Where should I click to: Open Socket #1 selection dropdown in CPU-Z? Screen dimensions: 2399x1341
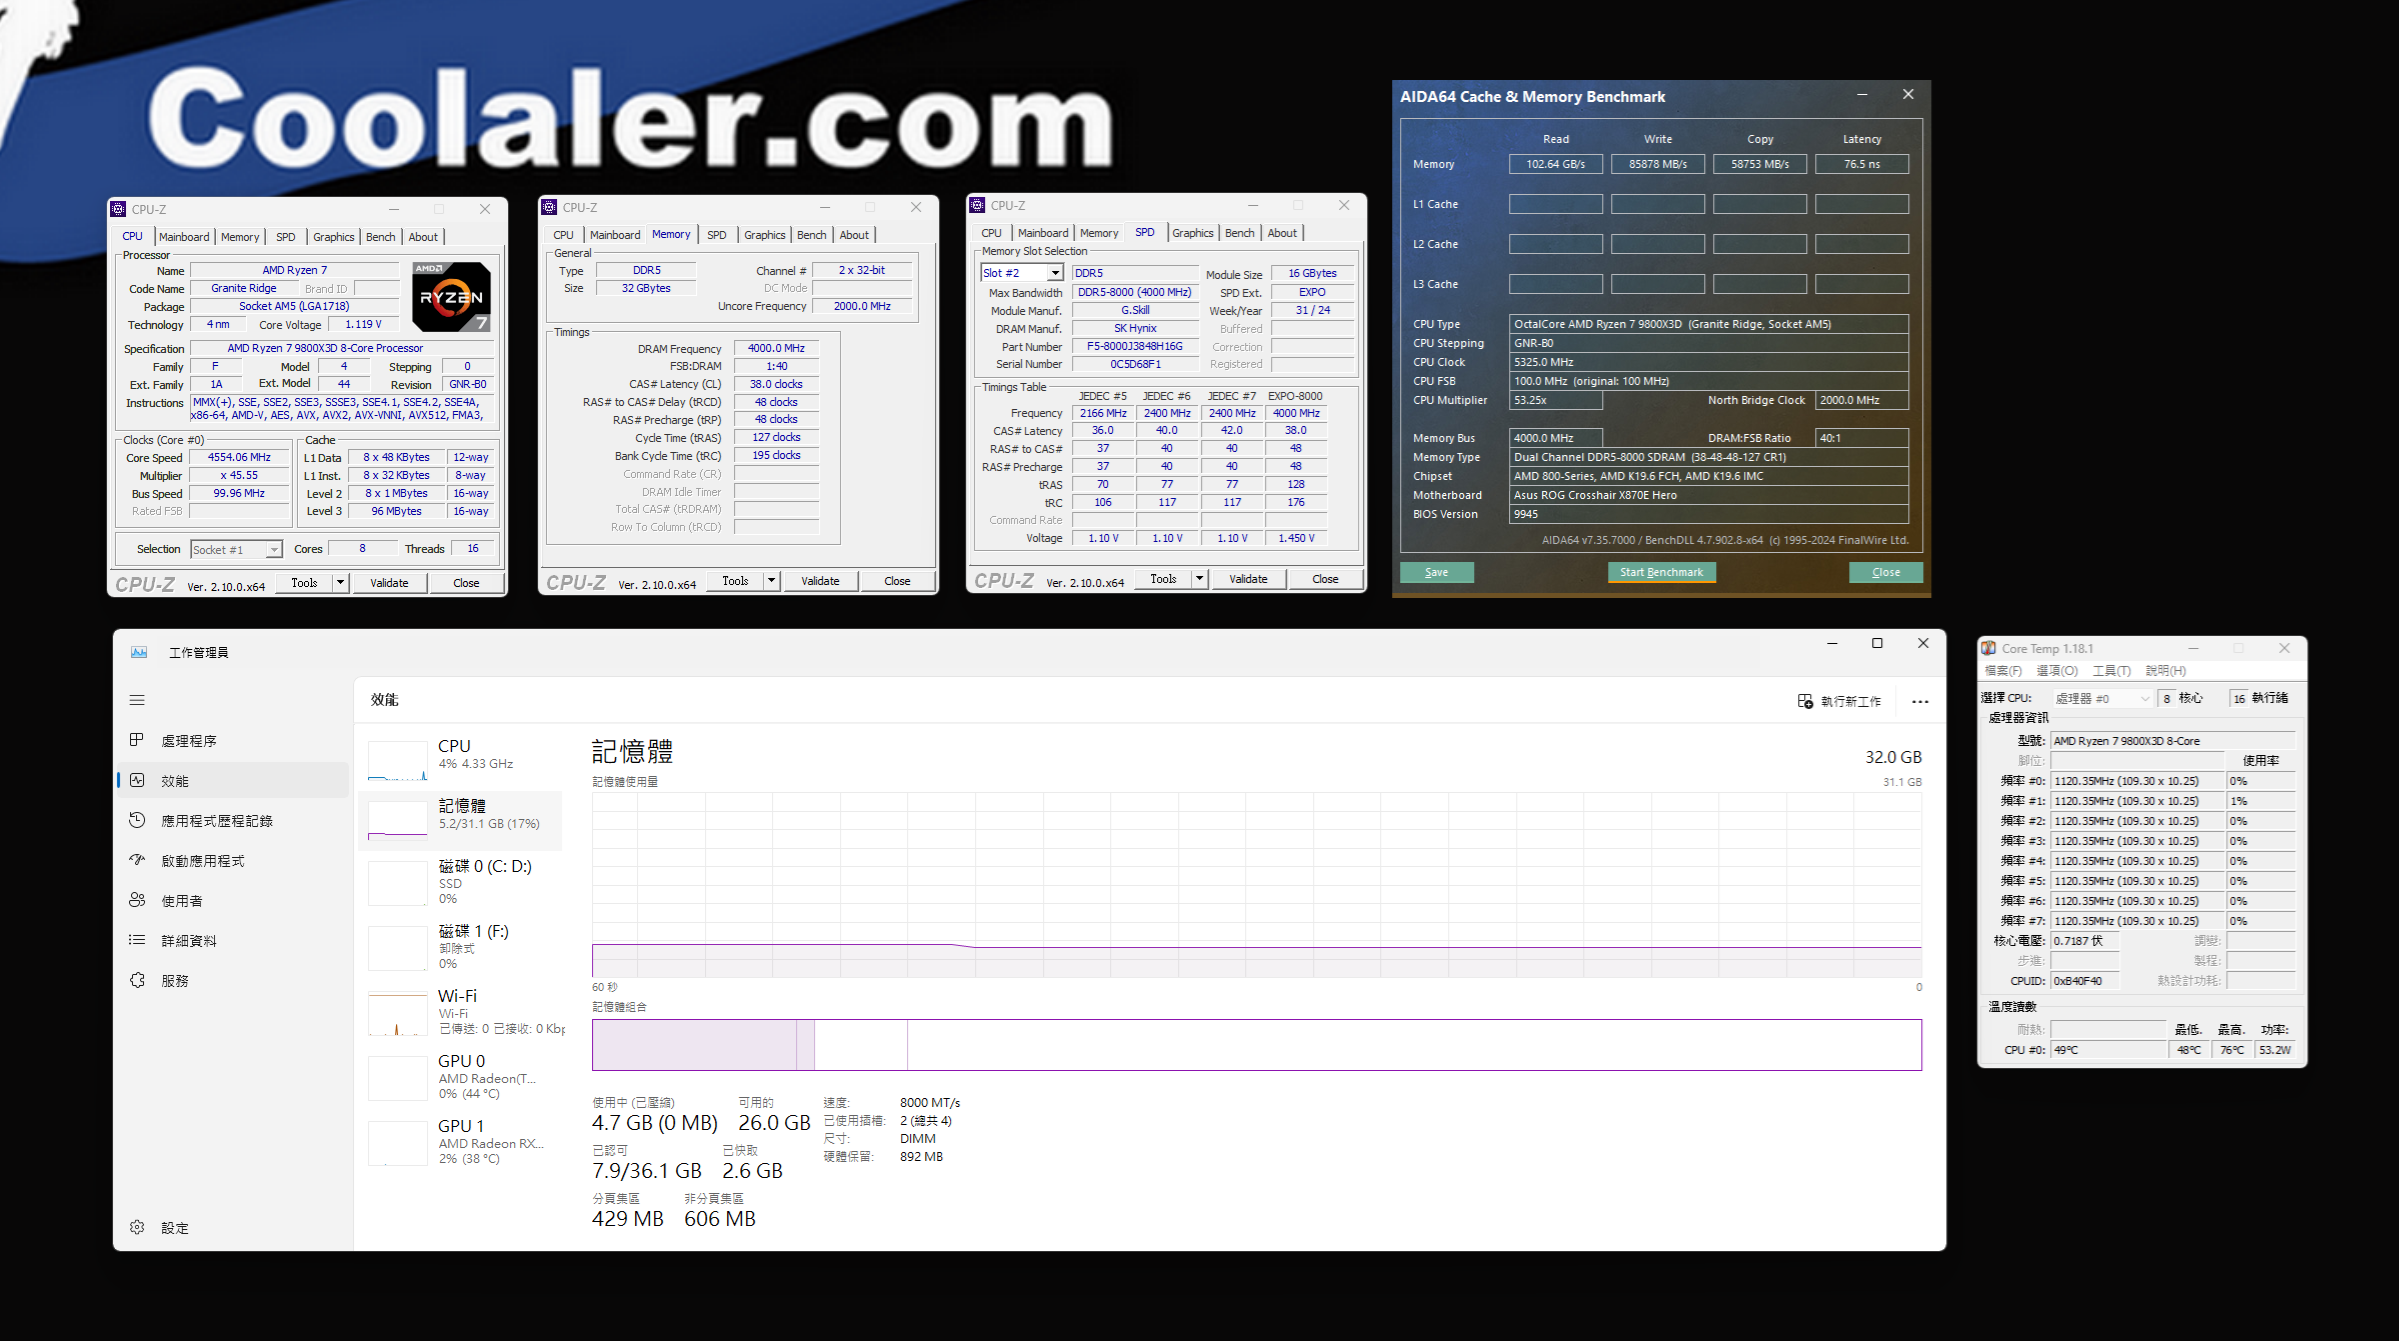pyautogui.click(x=273, y=549)
